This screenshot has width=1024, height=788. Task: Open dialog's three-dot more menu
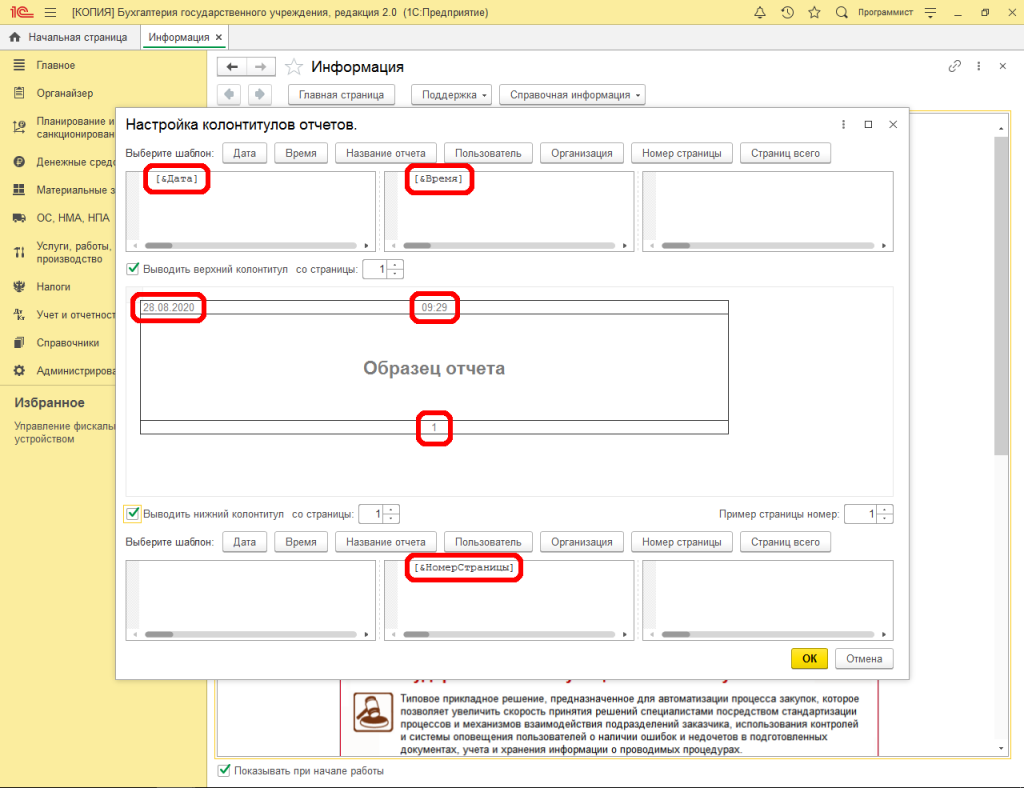click(844, 125)
